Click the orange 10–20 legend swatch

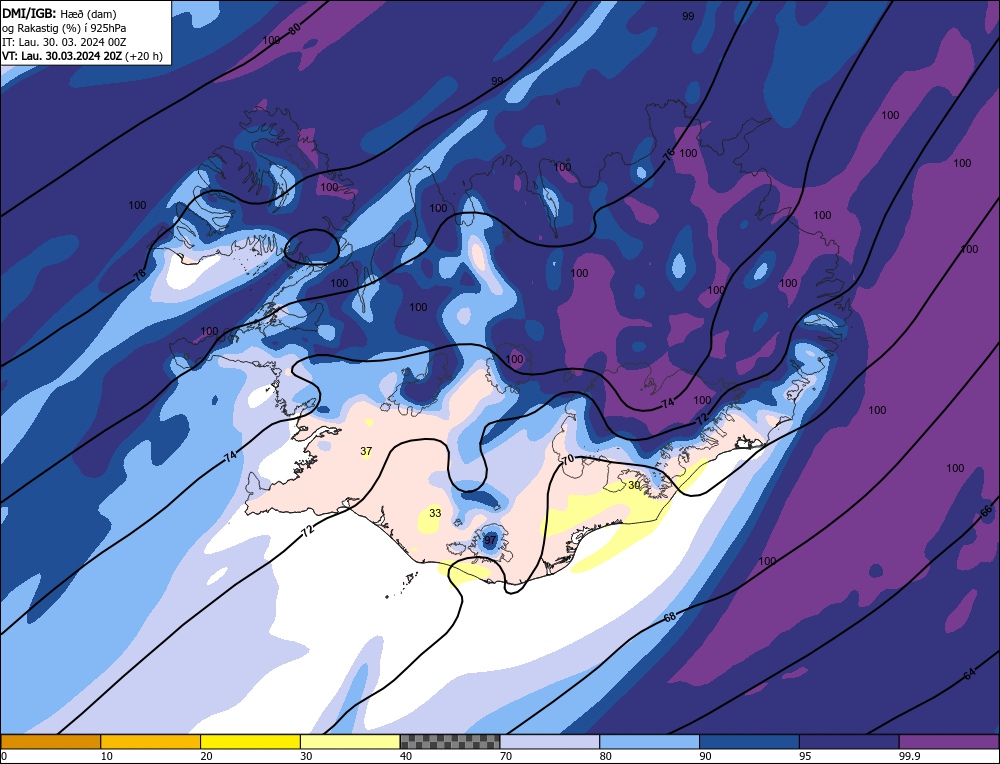pos(151,741)
